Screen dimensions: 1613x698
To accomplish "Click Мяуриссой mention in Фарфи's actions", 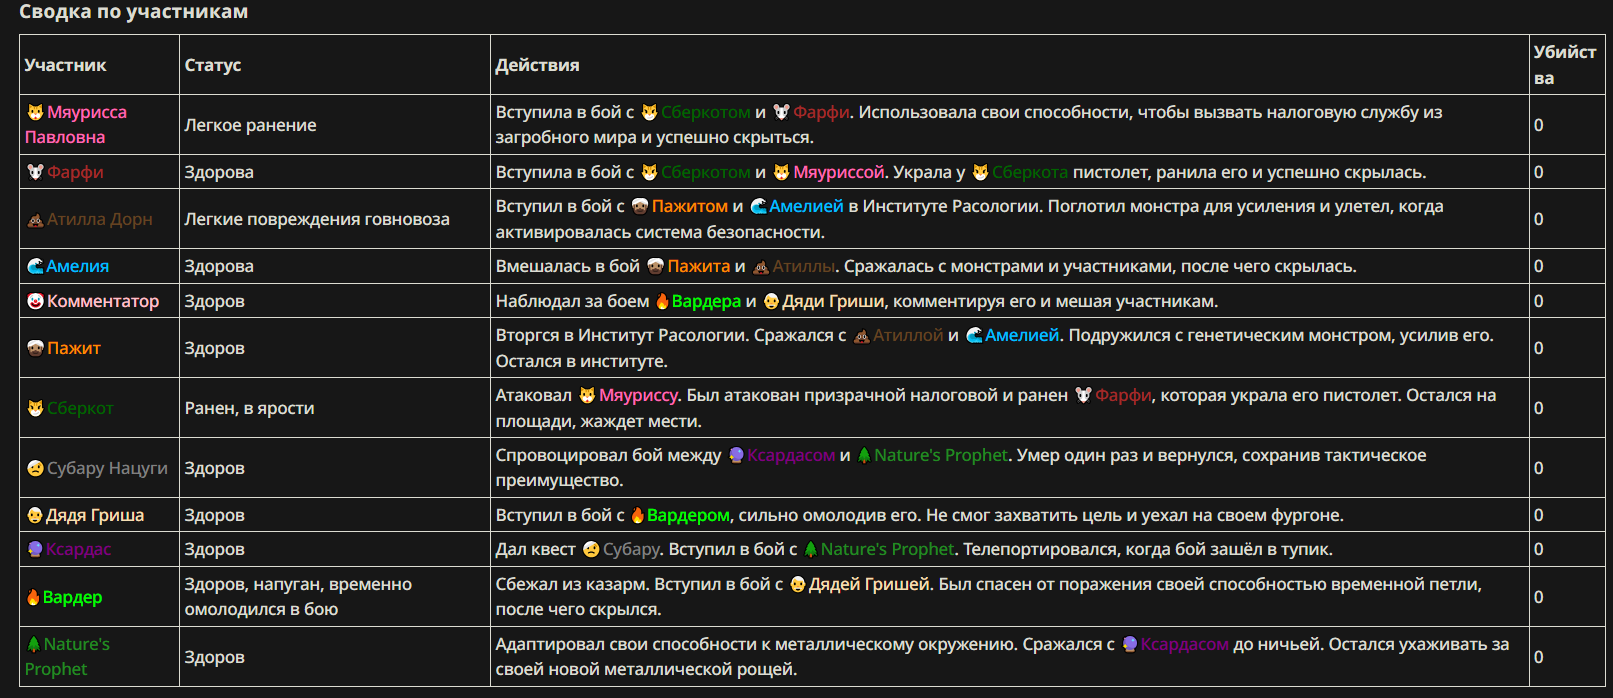I will 839,172.
